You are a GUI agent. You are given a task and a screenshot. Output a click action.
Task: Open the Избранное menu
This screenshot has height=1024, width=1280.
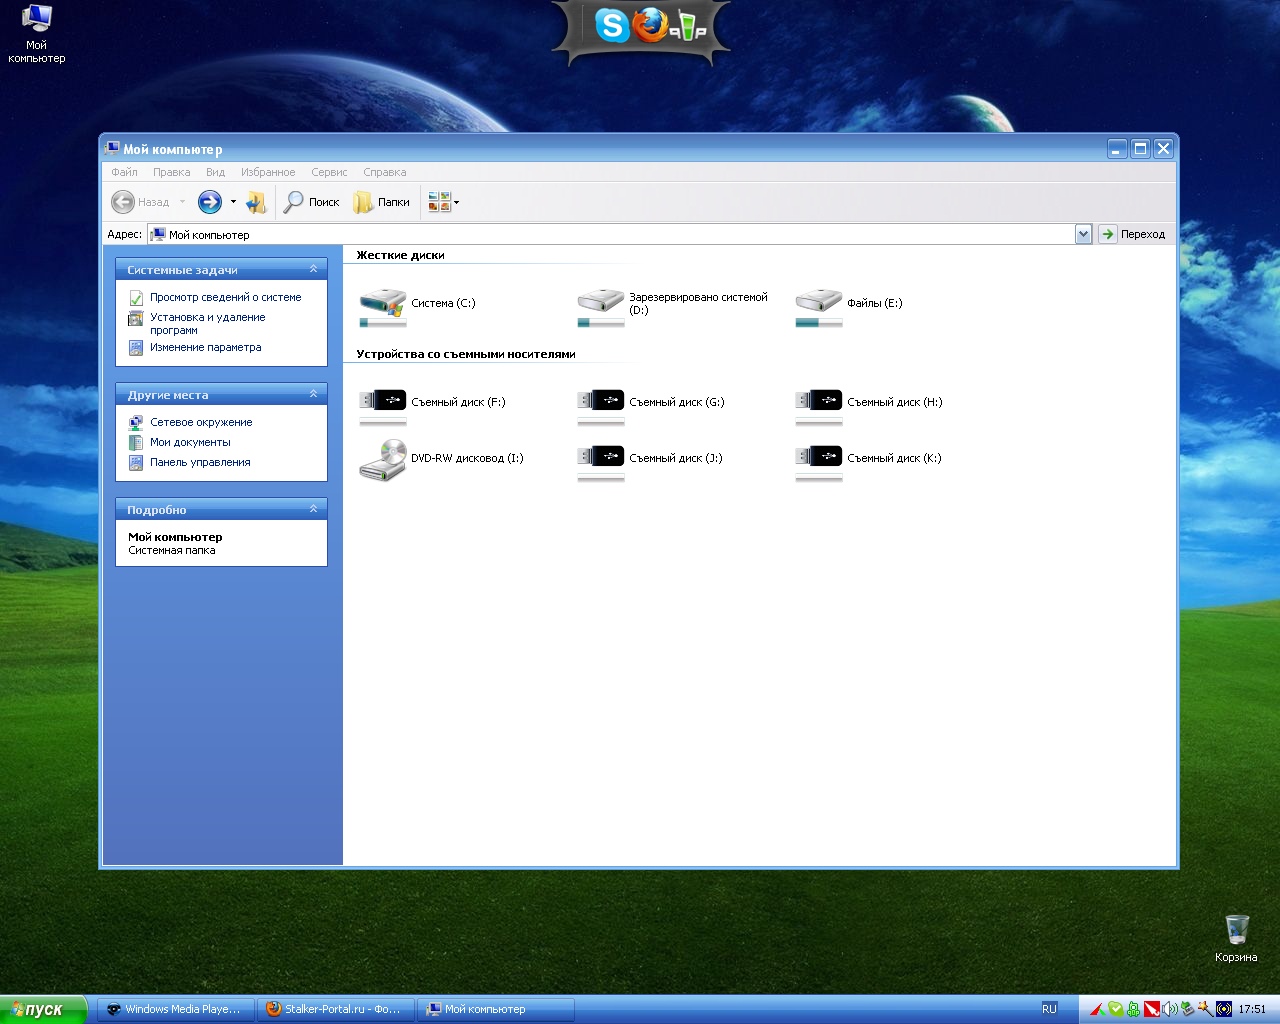pyautogui.click(x=268, y=172)
